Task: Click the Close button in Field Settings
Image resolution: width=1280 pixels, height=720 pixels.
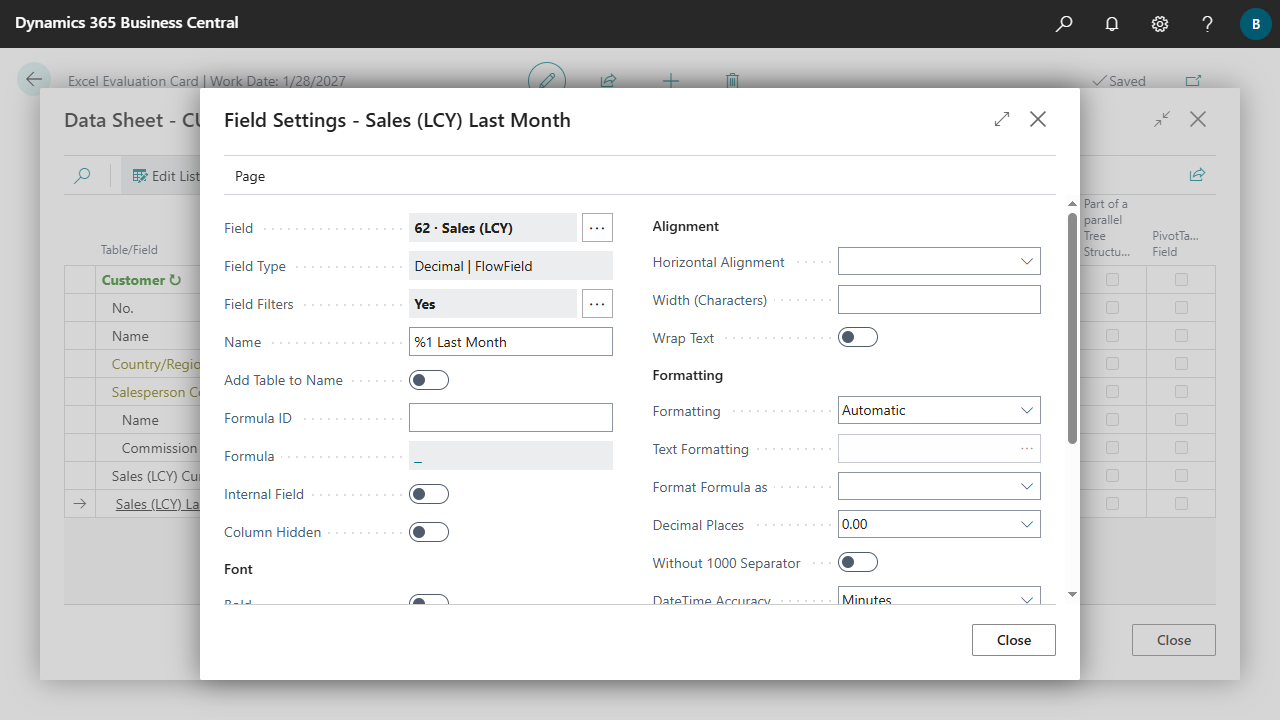Action: [x=1013, y=640]
